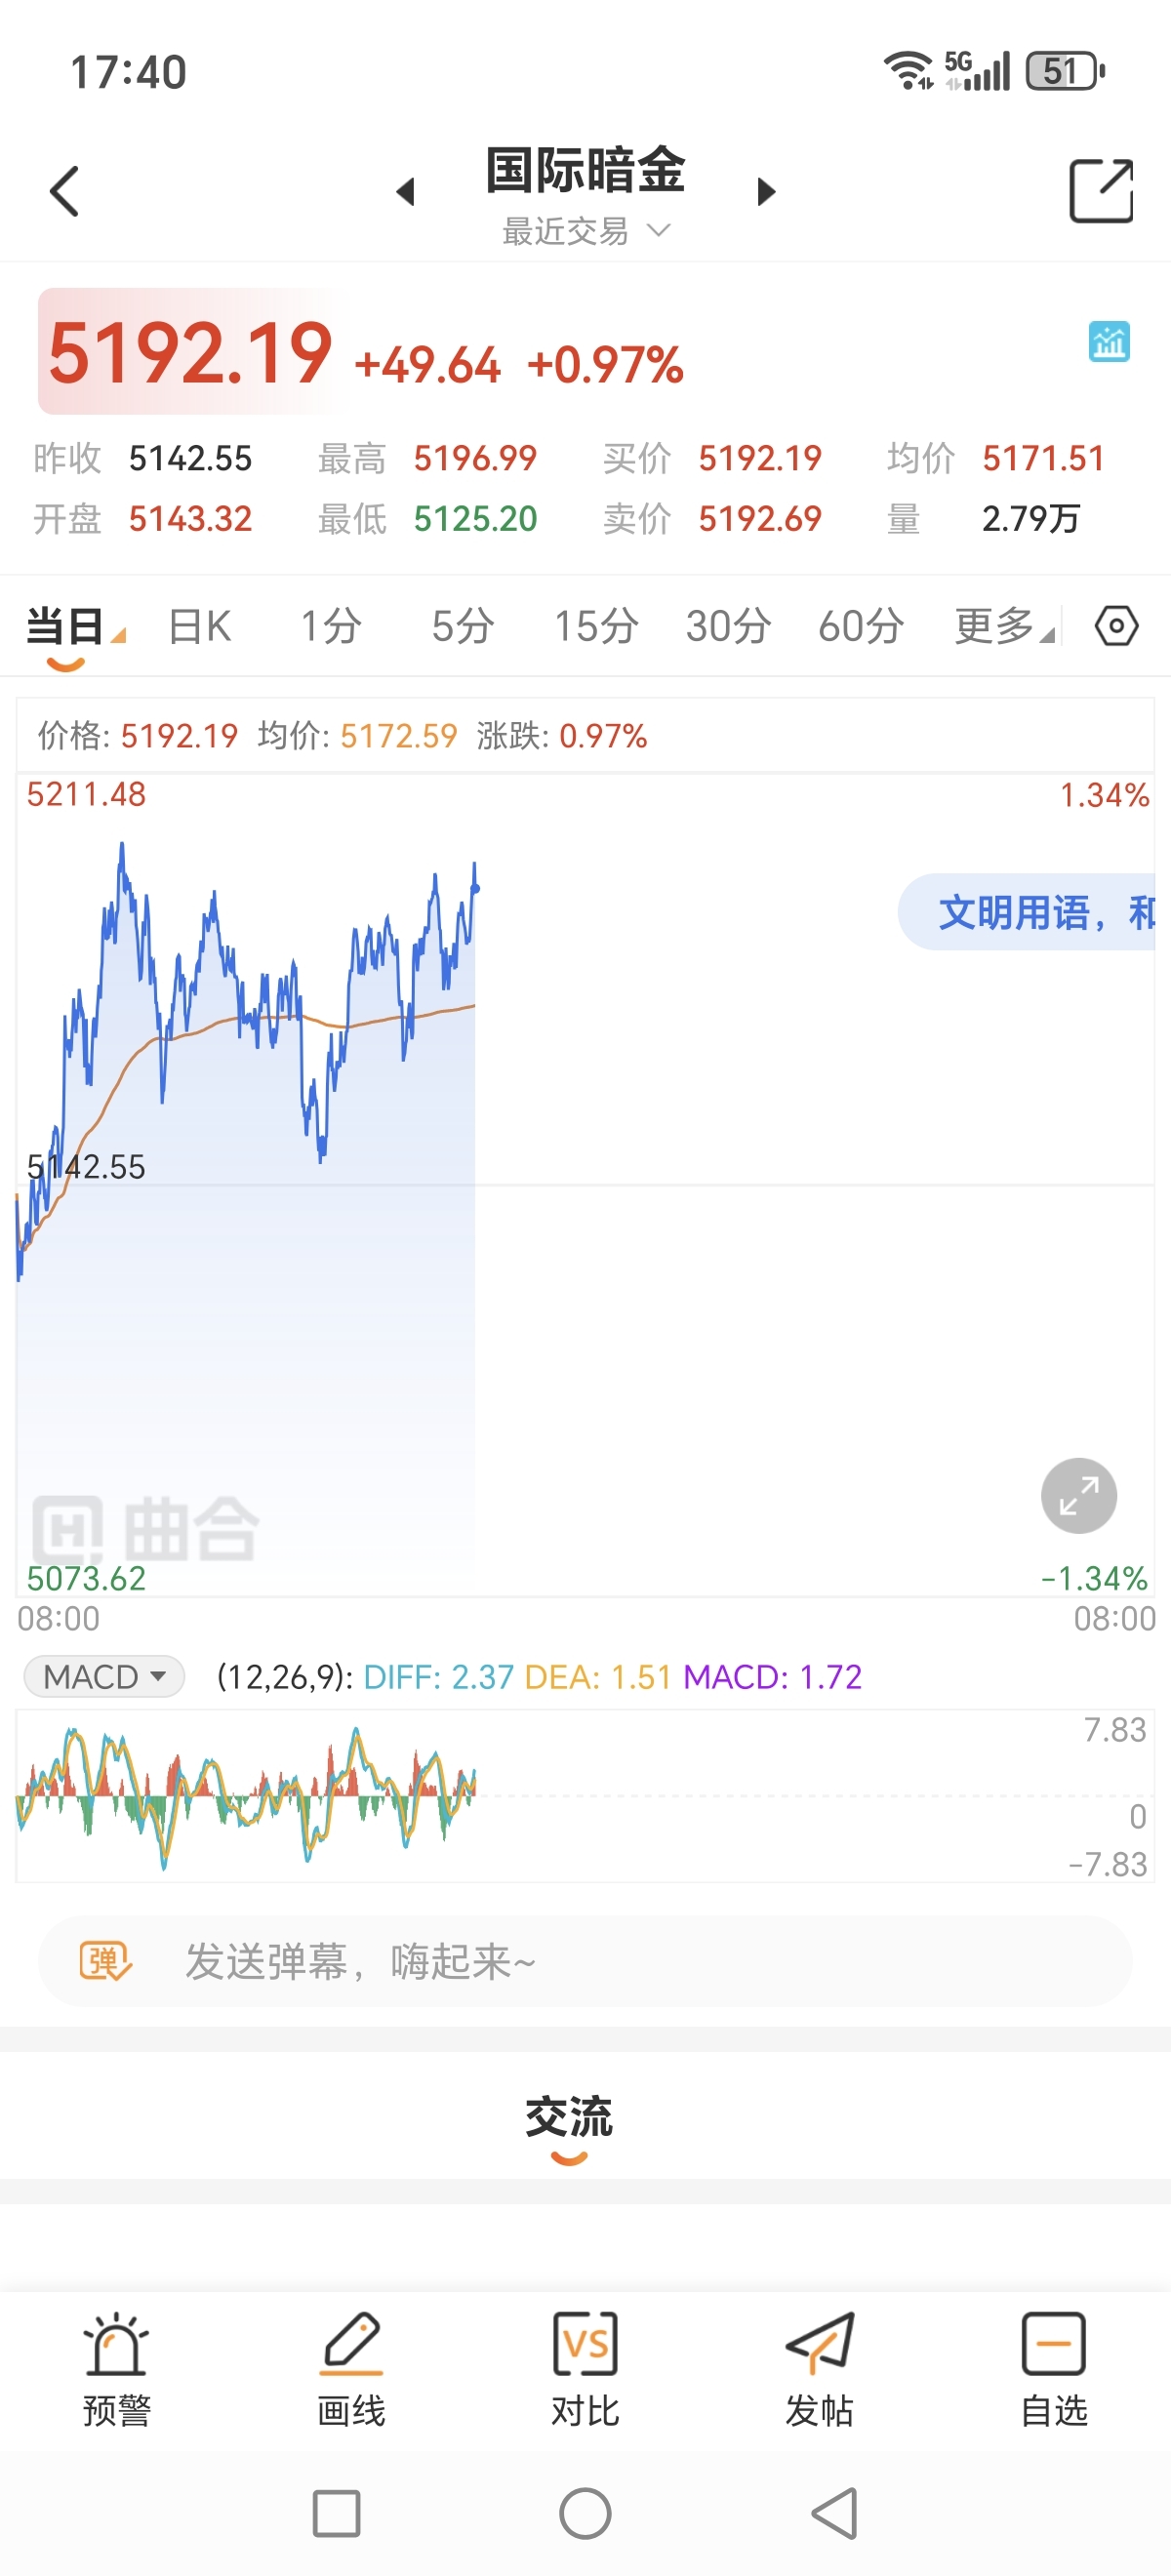This screenshot has height=2576, width=1171.
Task: Tap the blue chart data icon
Action: [x=1108, y=342]
